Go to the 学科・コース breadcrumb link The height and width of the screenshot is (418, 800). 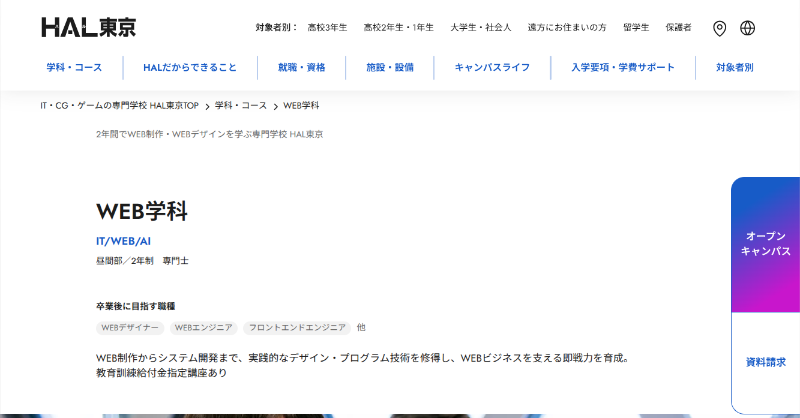[241, 106]
